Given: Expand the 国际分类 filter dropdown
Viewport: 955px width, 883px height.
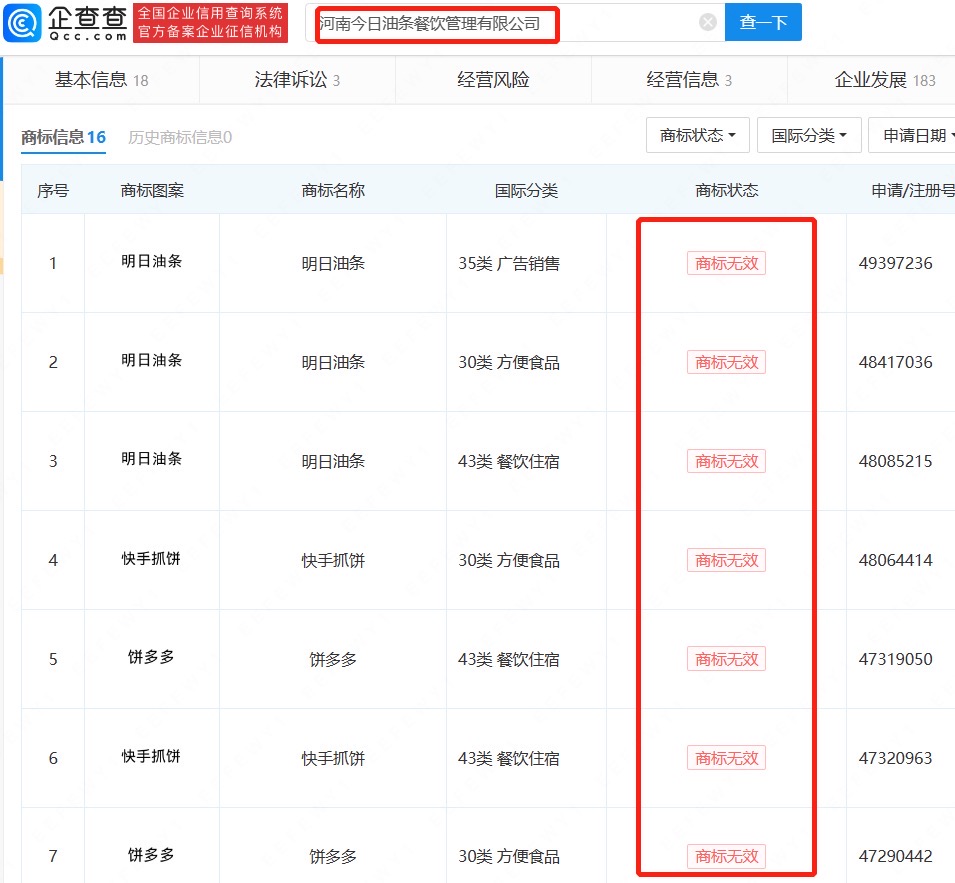Looking at the screenshot, I should [x=809, y=135].
